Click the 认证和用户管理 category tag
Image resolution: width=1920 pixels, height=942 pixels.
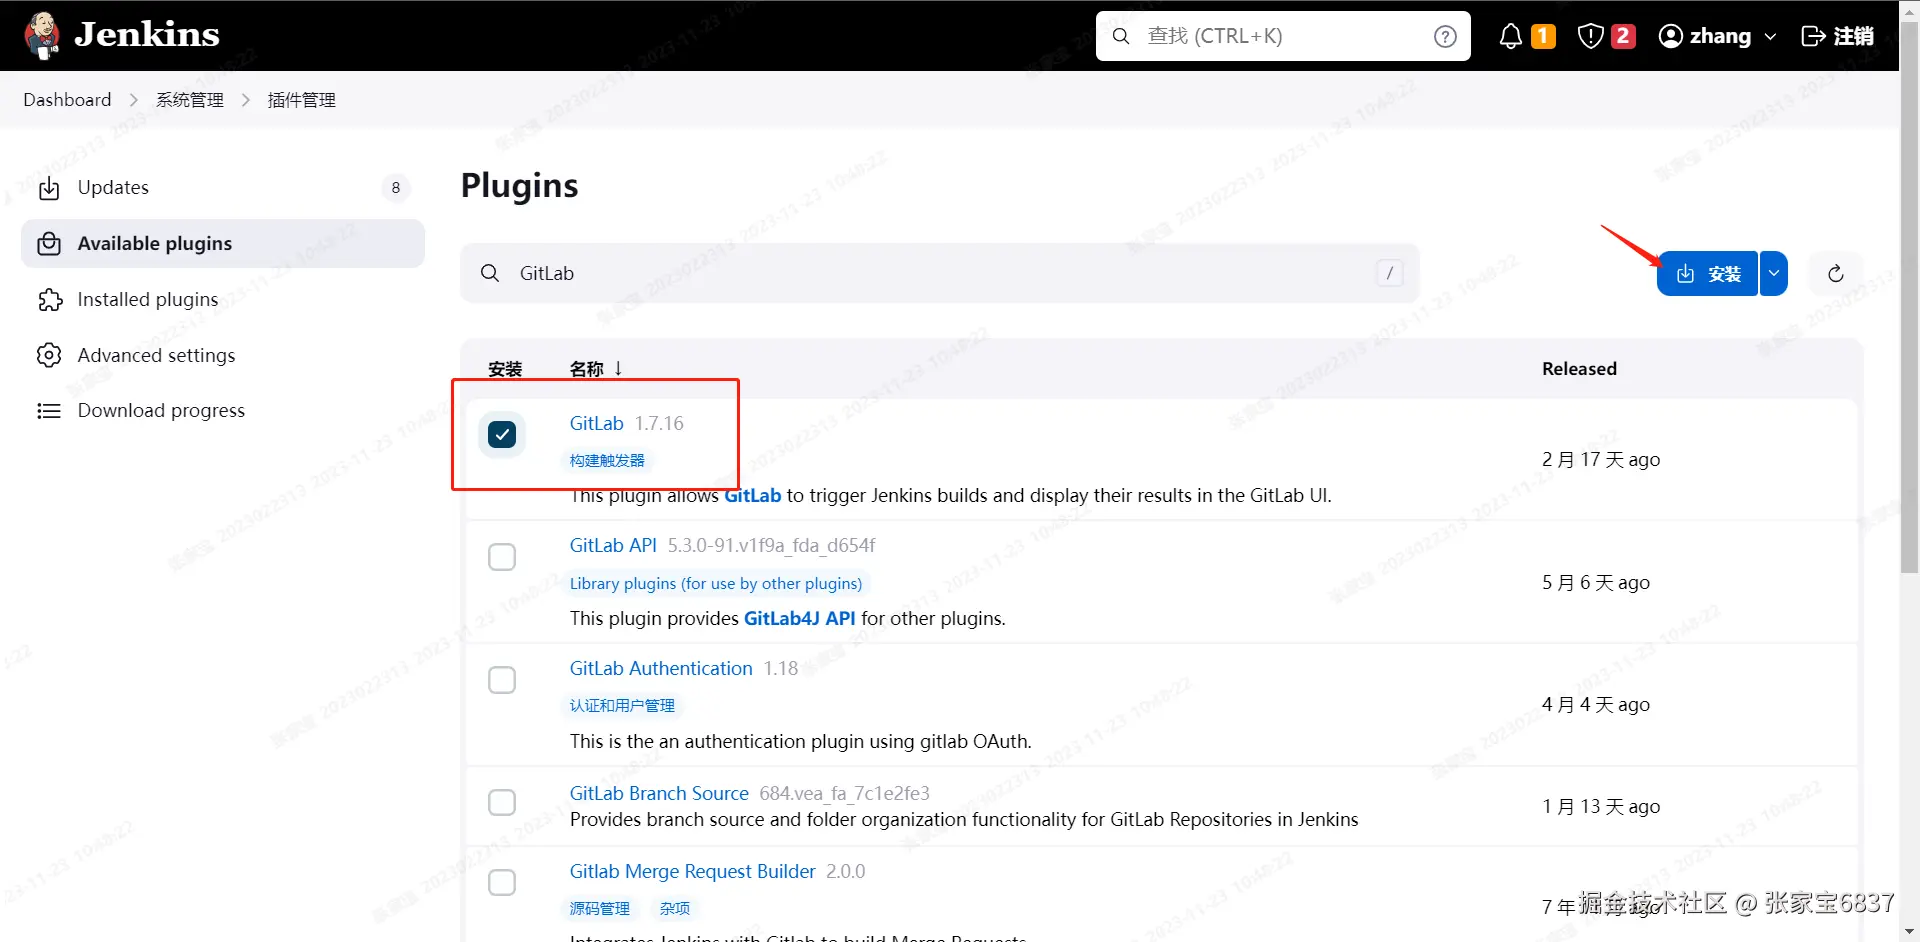pos(622,705)
